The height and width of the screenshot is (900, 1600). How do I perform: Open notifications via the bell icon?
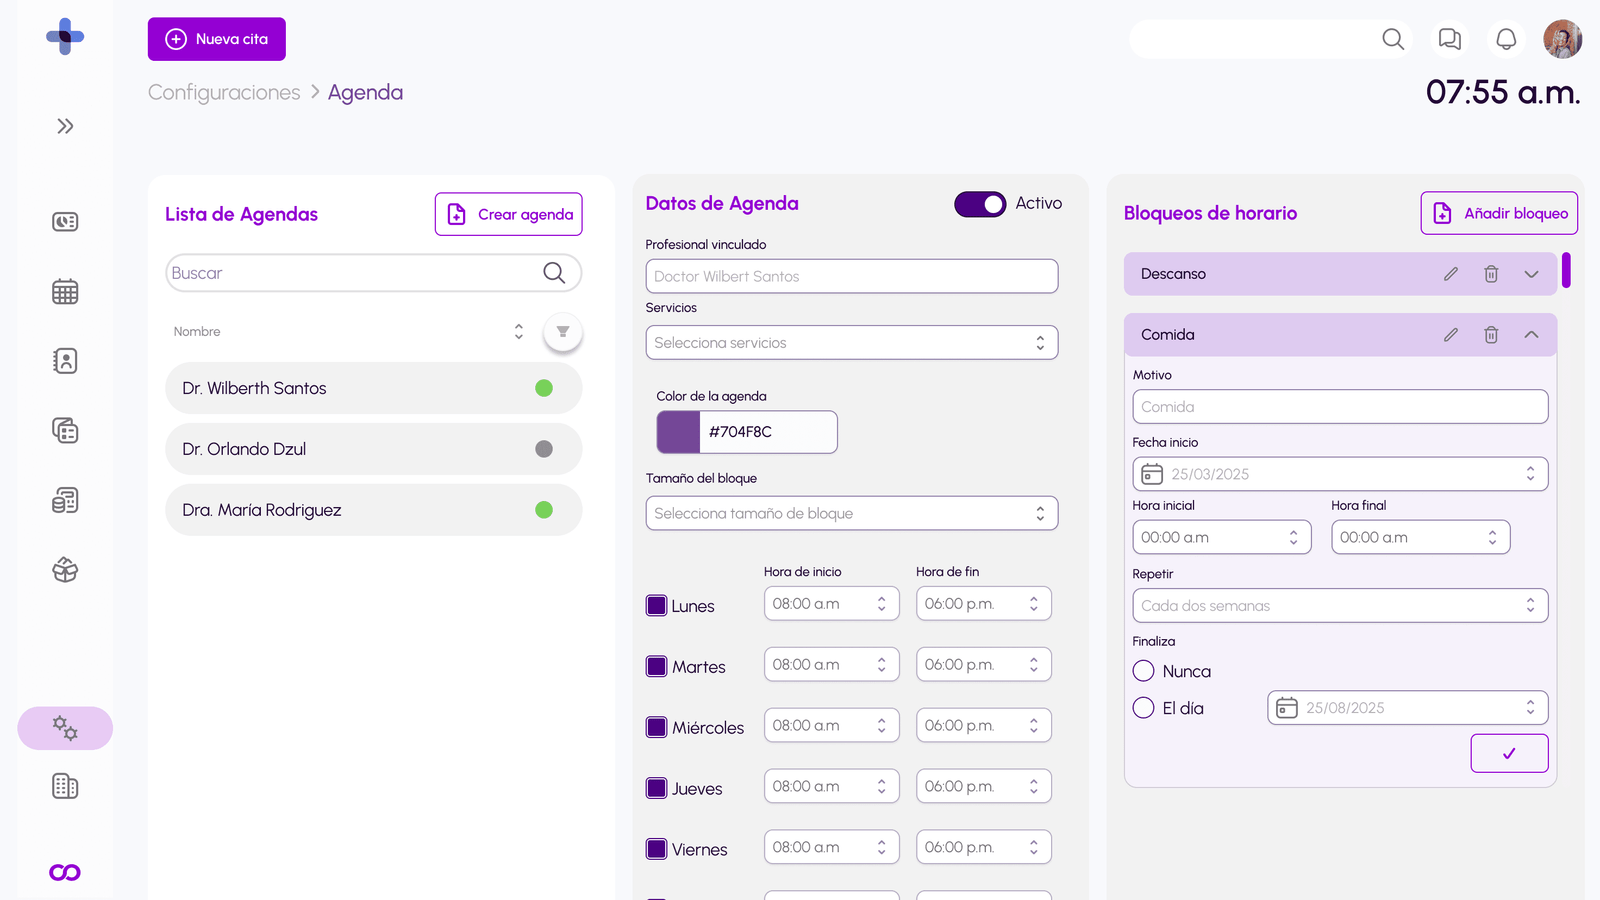[1505, 39]
